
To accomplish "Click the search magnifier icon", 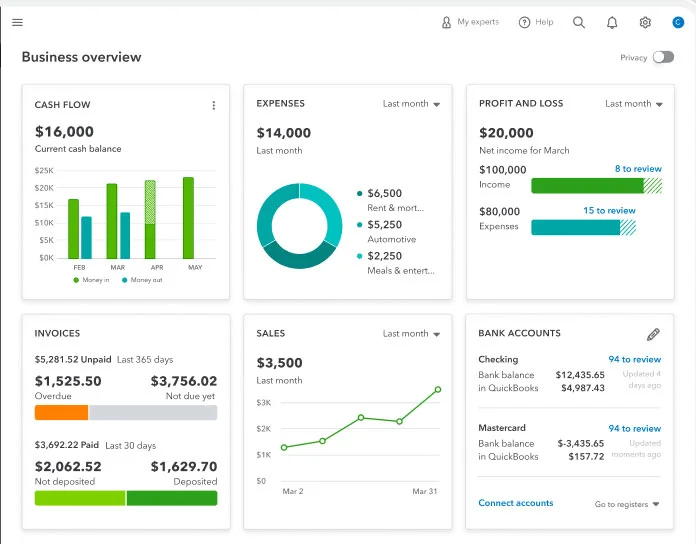I will [x=579, y=22].
